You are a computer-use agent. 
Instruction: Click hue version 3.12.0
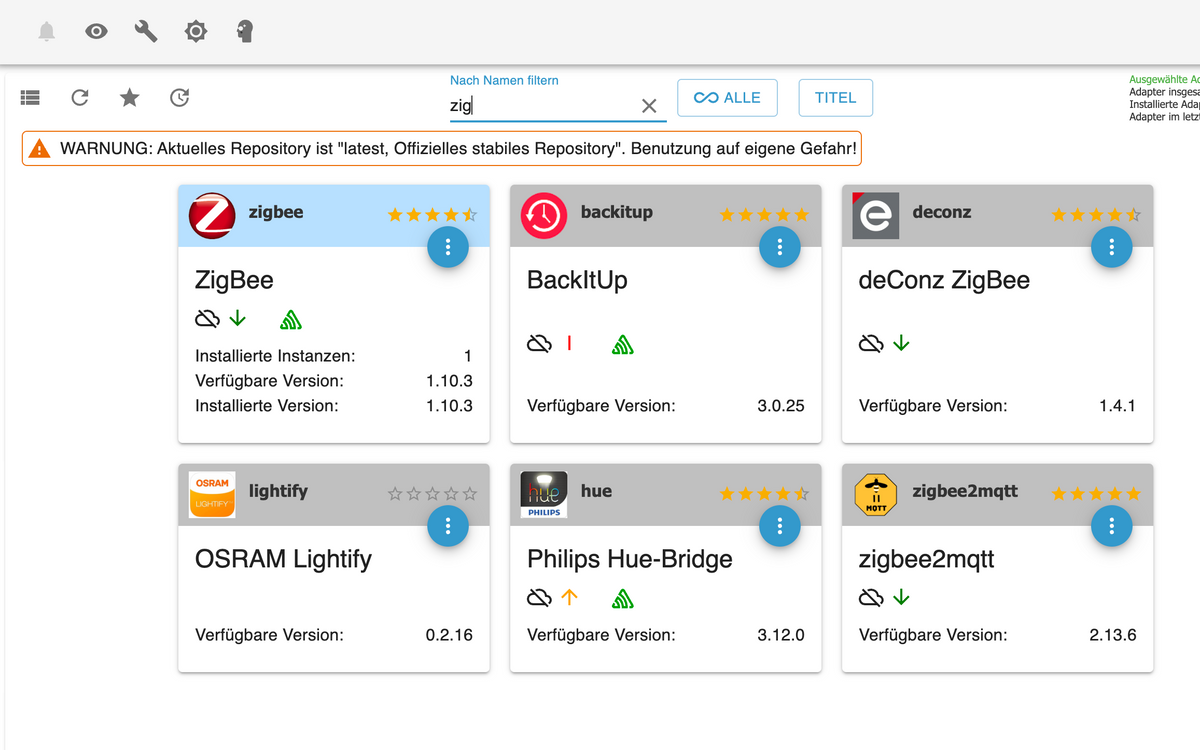tap(781, 635)
